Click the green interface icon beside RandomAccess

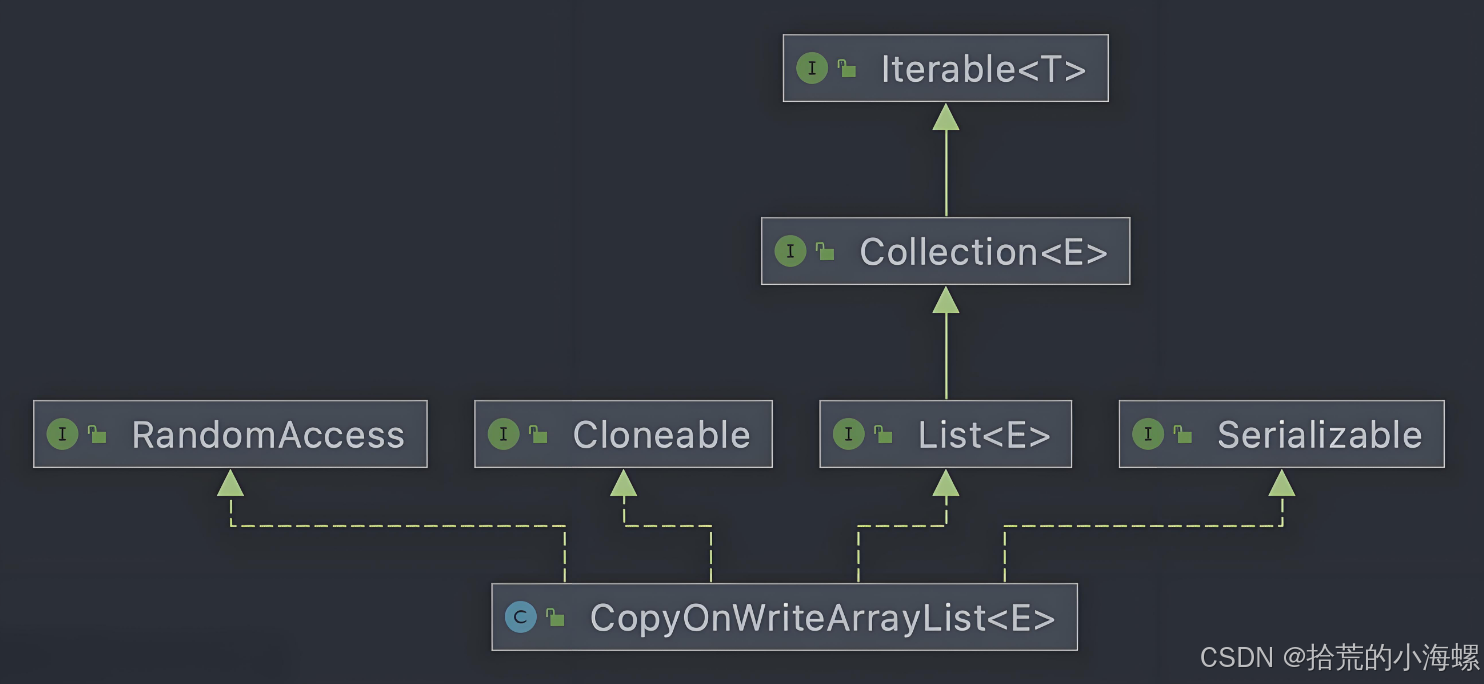(62, 434)
